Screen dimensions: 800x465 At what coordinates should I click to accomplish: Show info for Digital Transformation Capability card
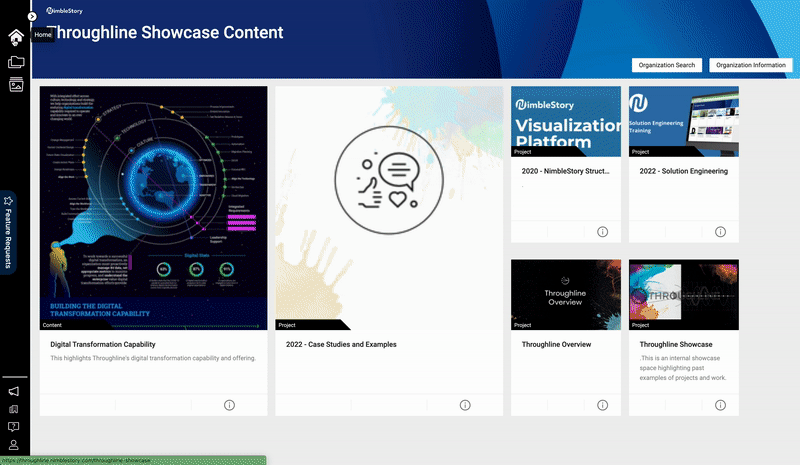click(x=229, y=405)
